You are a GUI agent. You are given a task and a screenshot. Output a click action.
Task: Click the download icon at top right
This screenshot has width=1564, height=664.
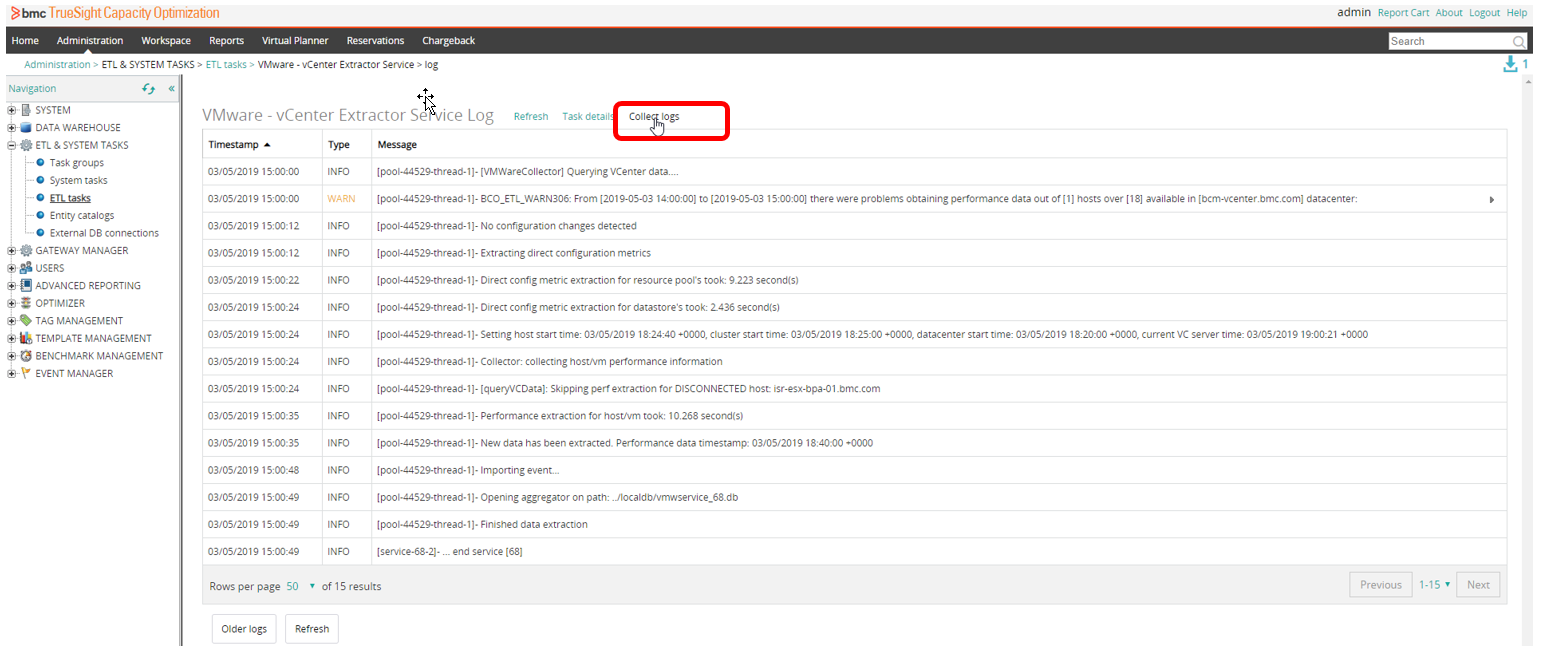click(x=1510, y=64)
